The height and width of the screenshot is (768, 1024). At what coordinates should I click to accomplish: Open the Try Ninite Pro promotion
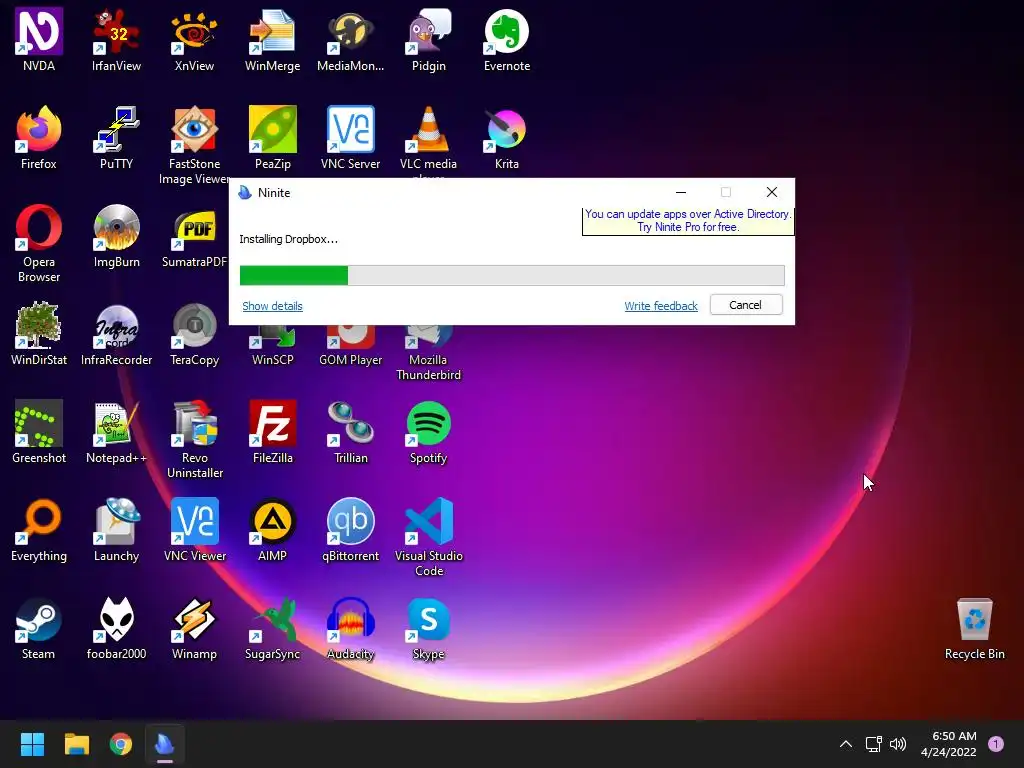point(688,221)
